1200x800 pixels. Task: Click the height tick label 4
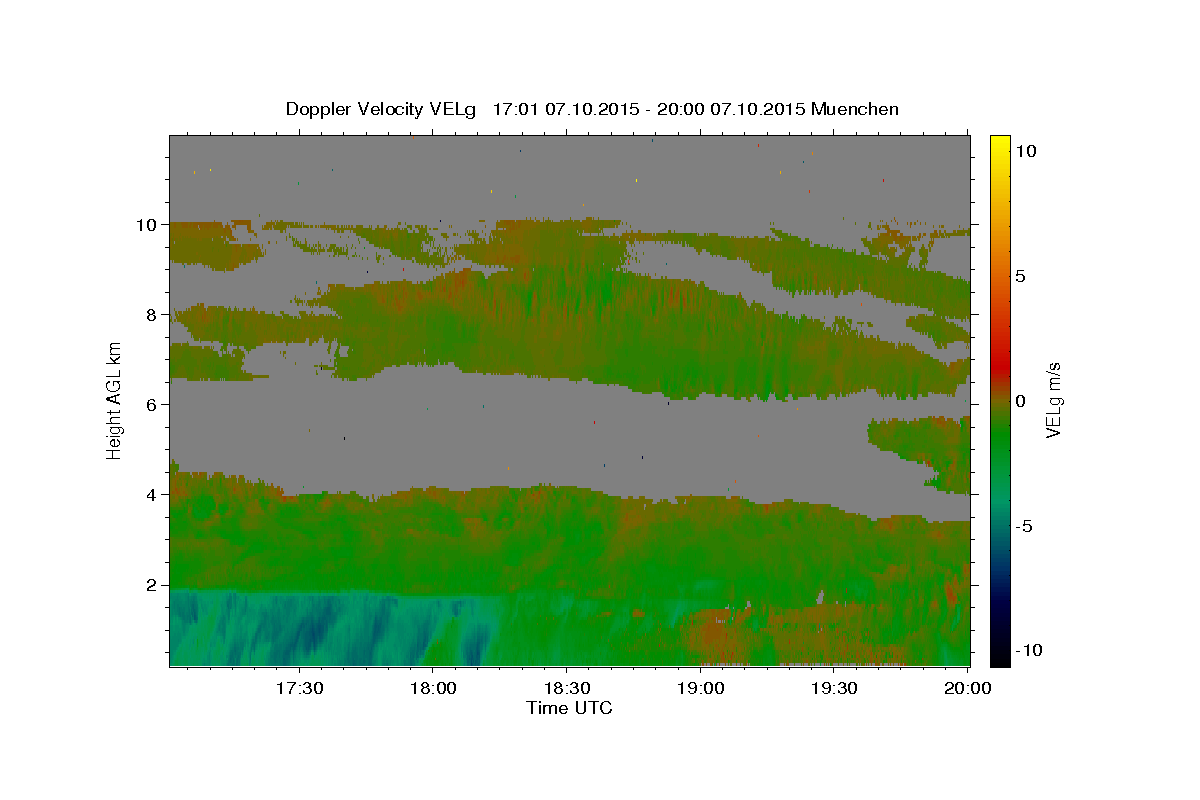152,495
